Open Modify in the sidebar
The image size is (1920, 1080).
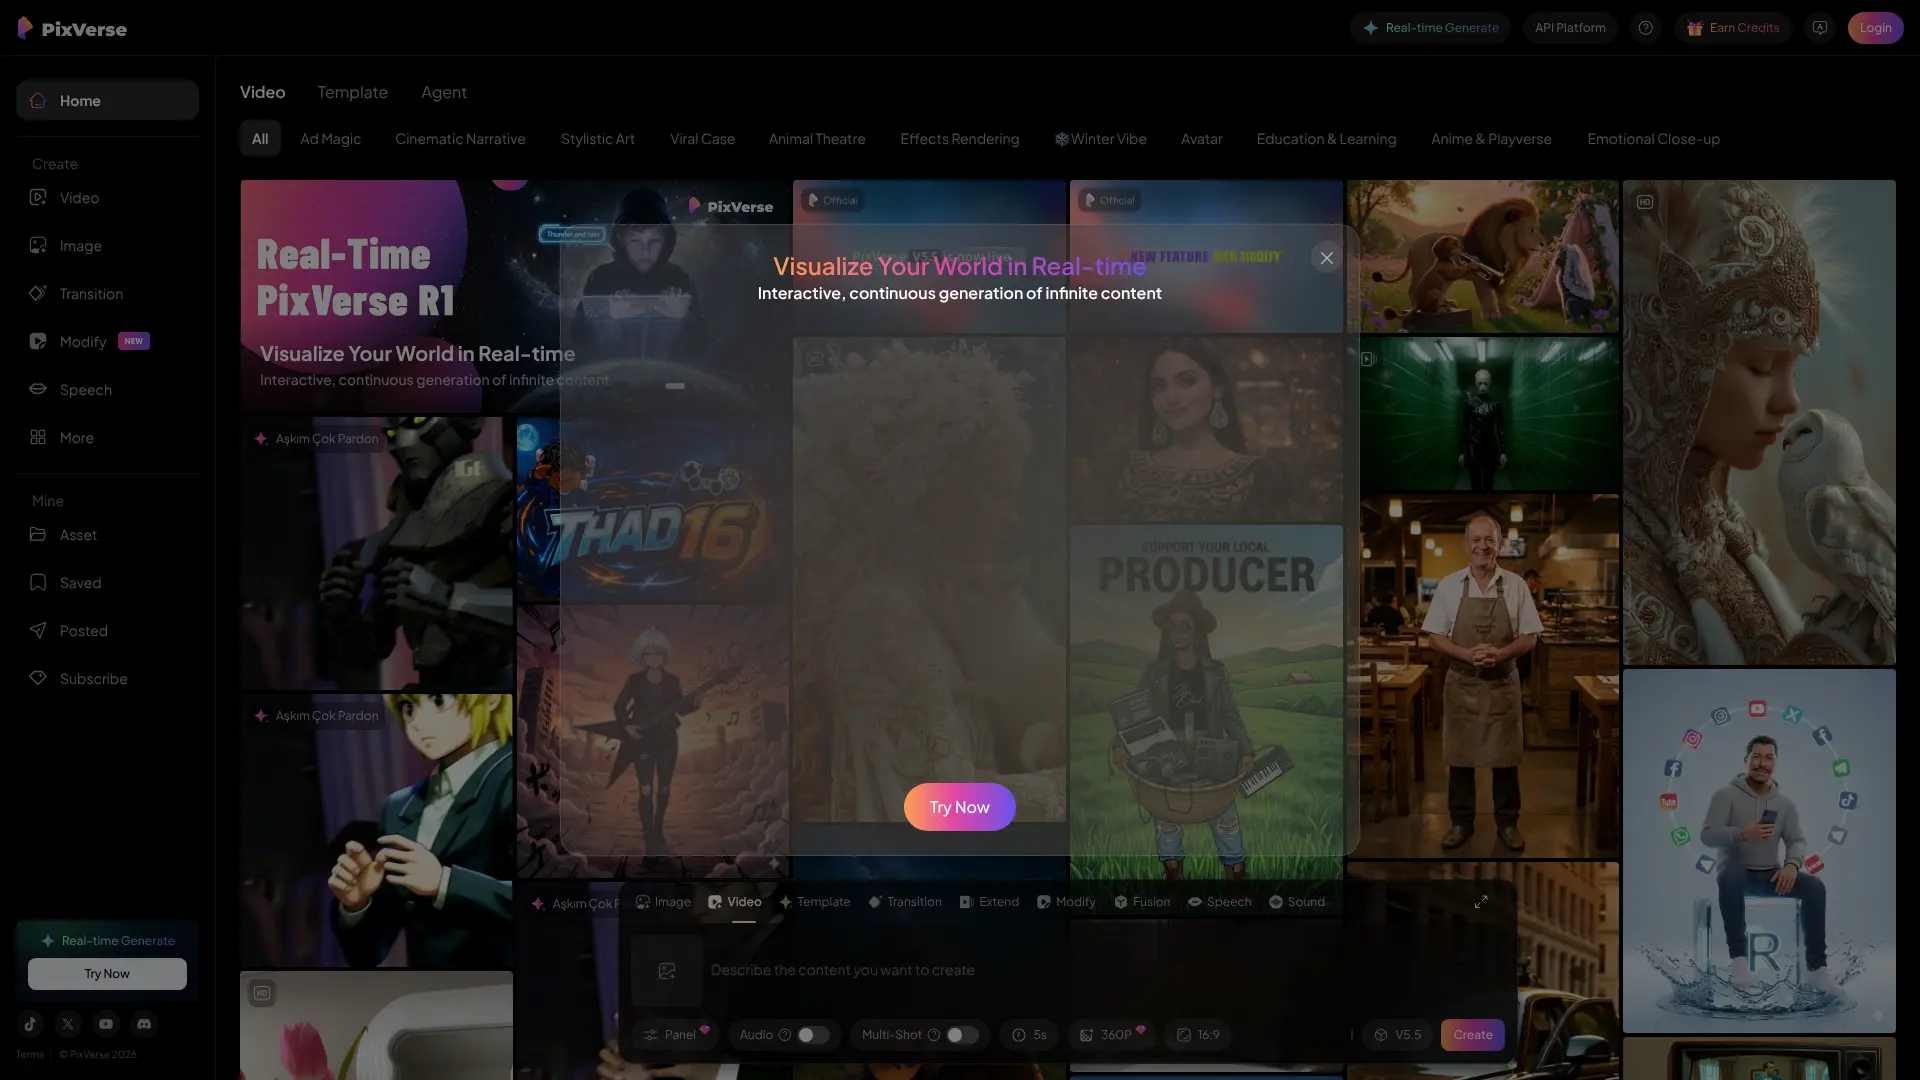click(x=107, y=342)
